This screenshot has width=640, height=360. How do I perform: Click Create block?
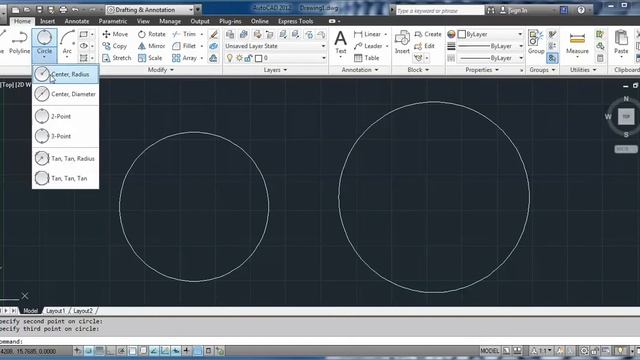428,34
